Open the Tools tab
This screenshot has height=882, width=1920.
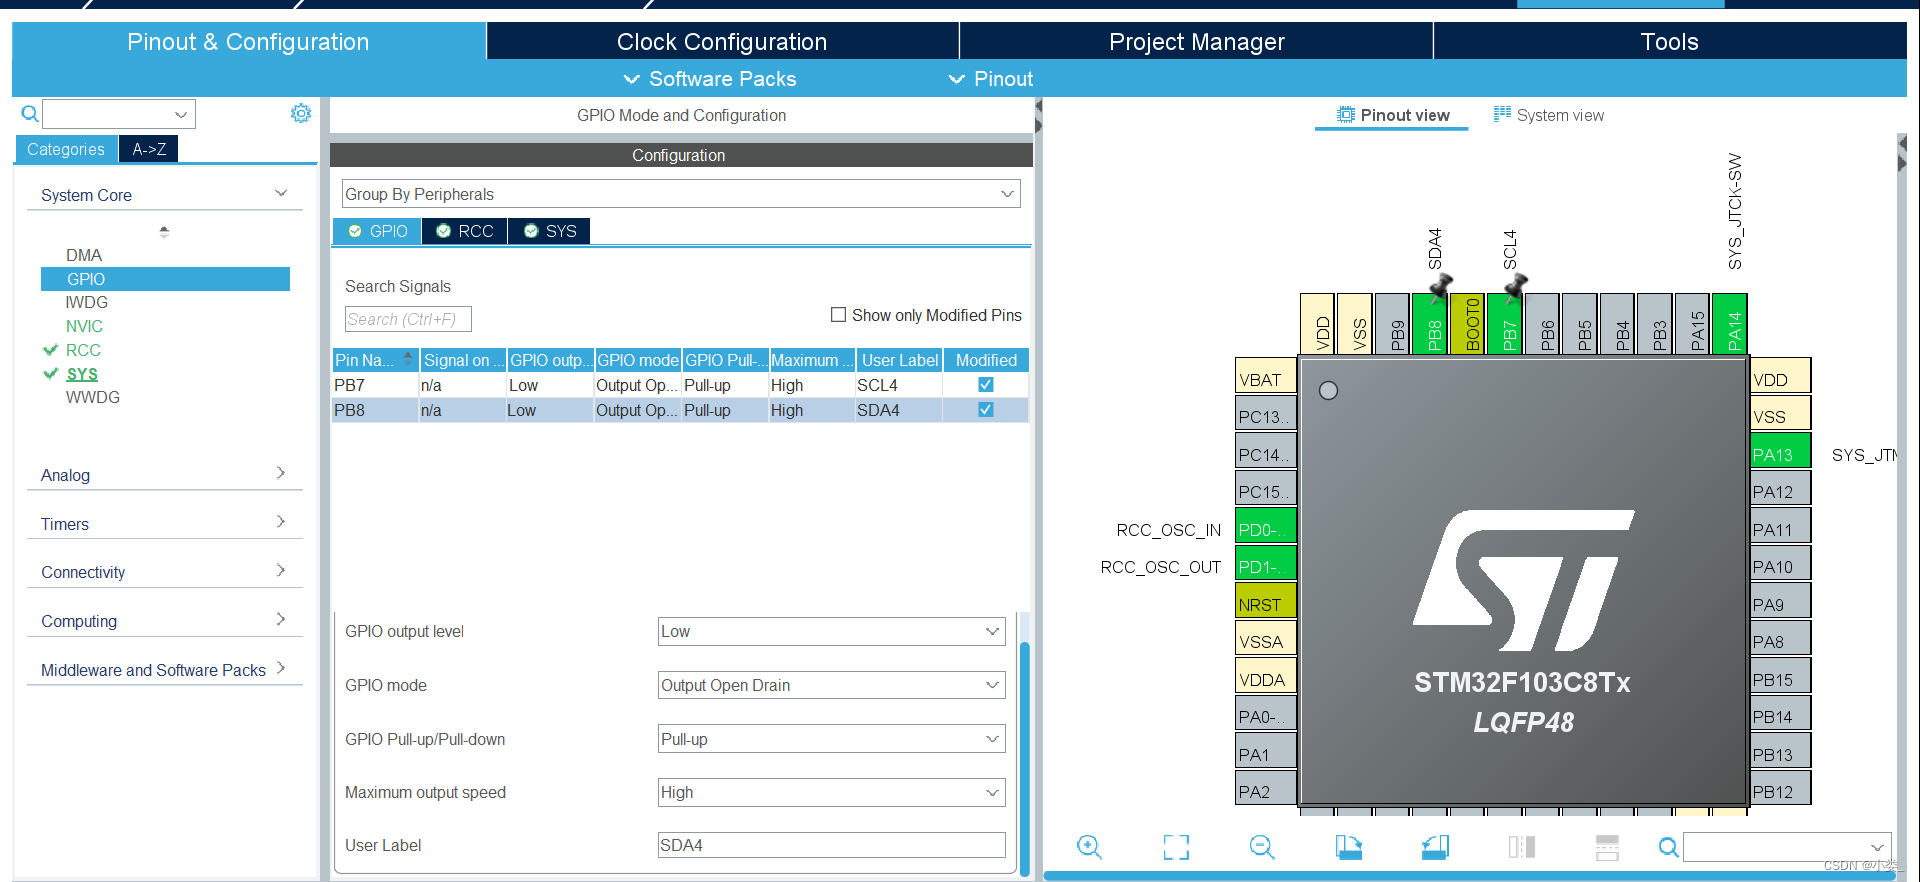coord(1669,42)
